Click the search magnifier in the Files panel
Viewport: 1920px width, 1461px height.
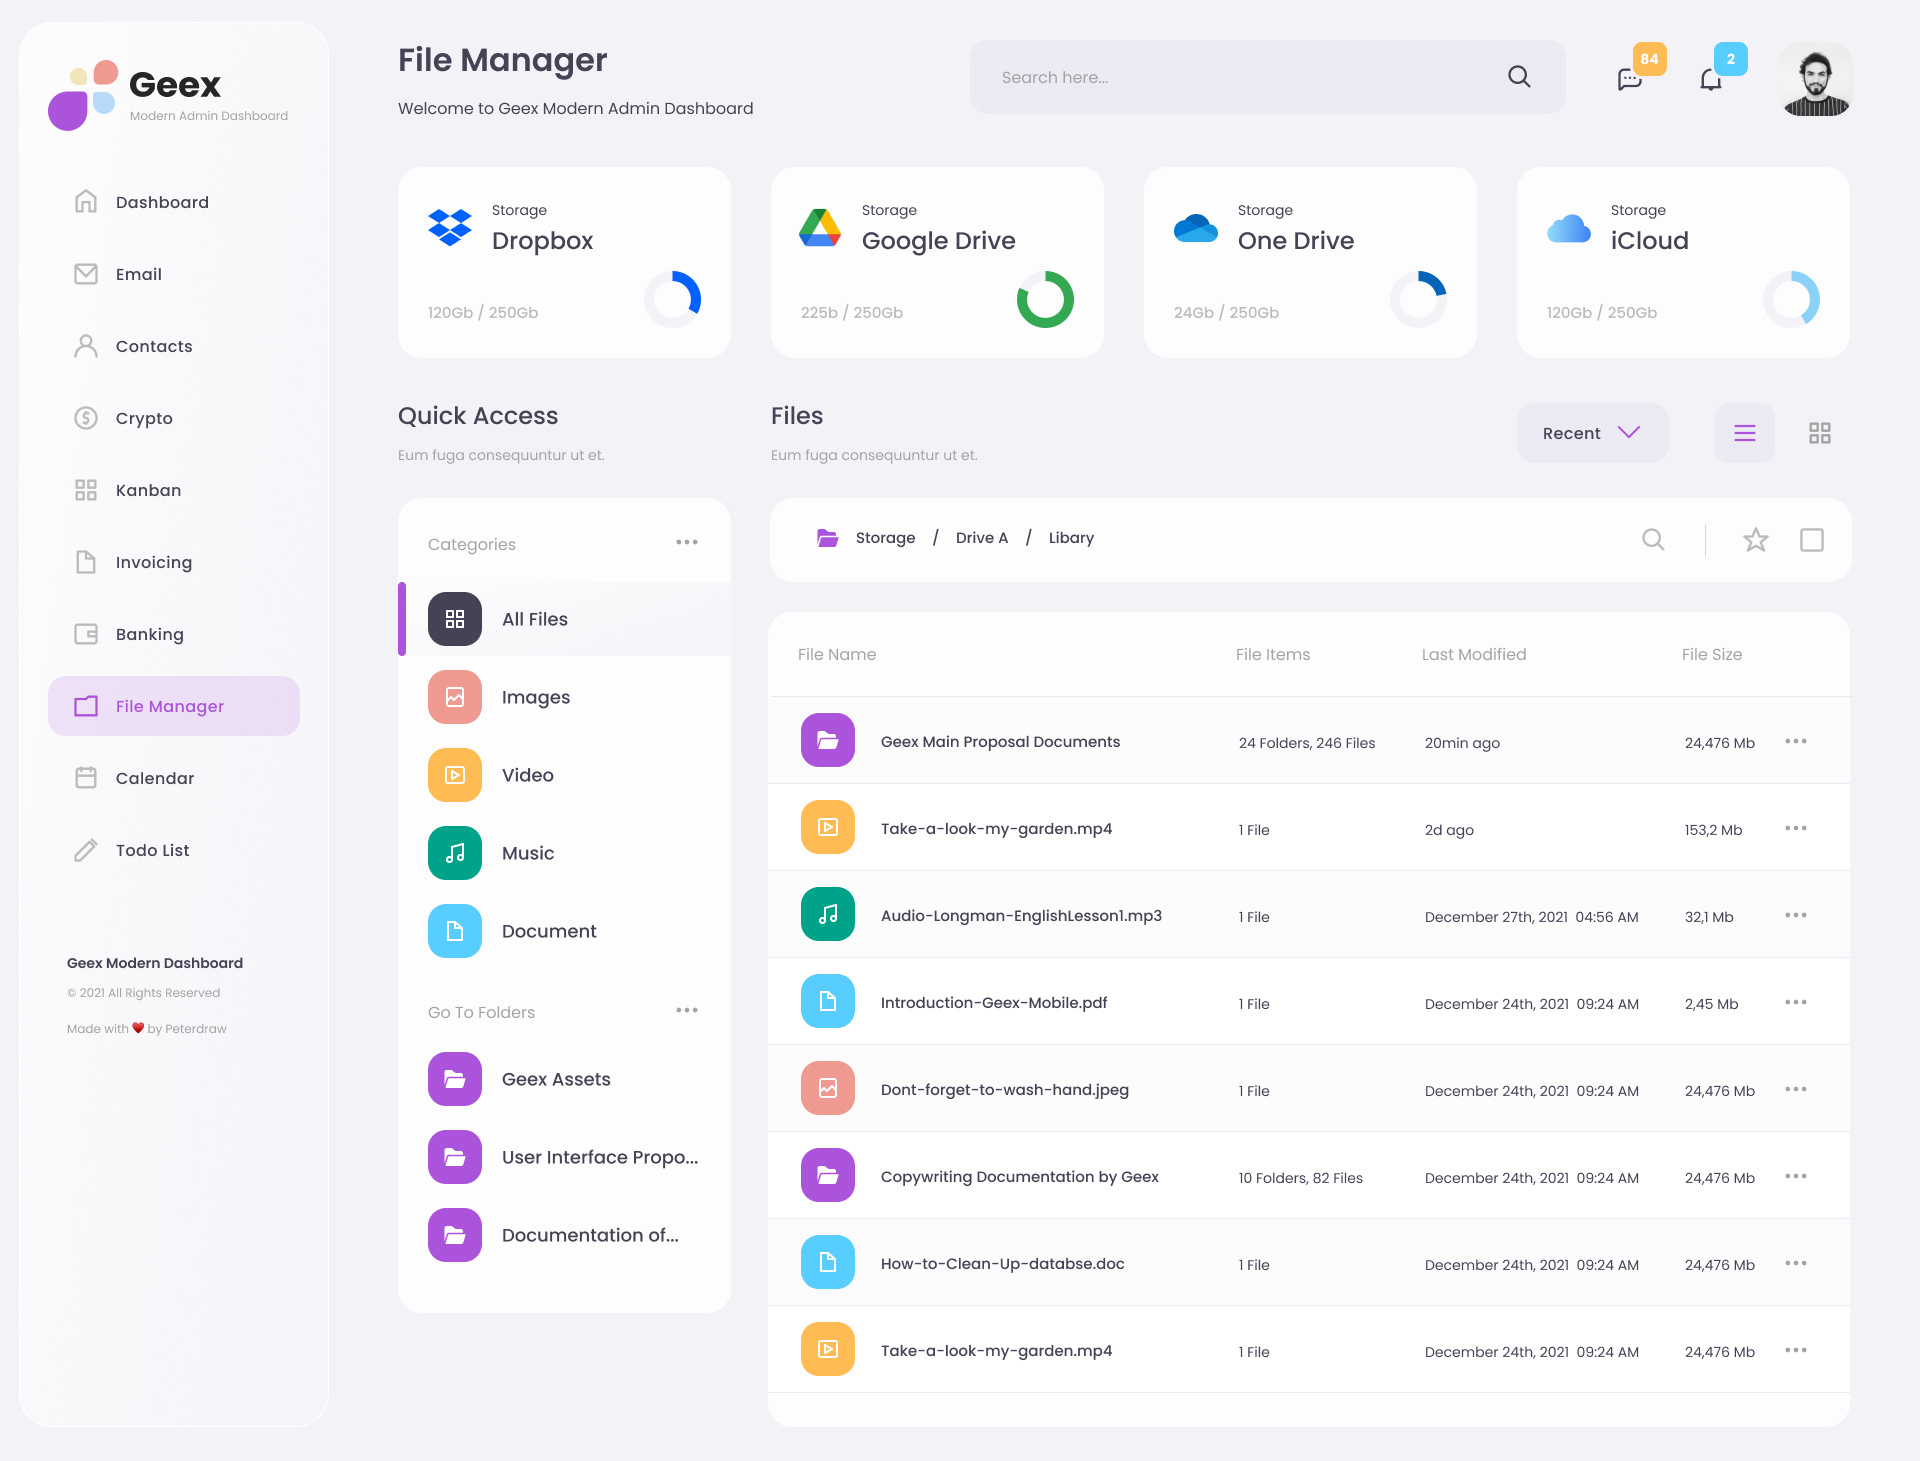click(1652, 539)
